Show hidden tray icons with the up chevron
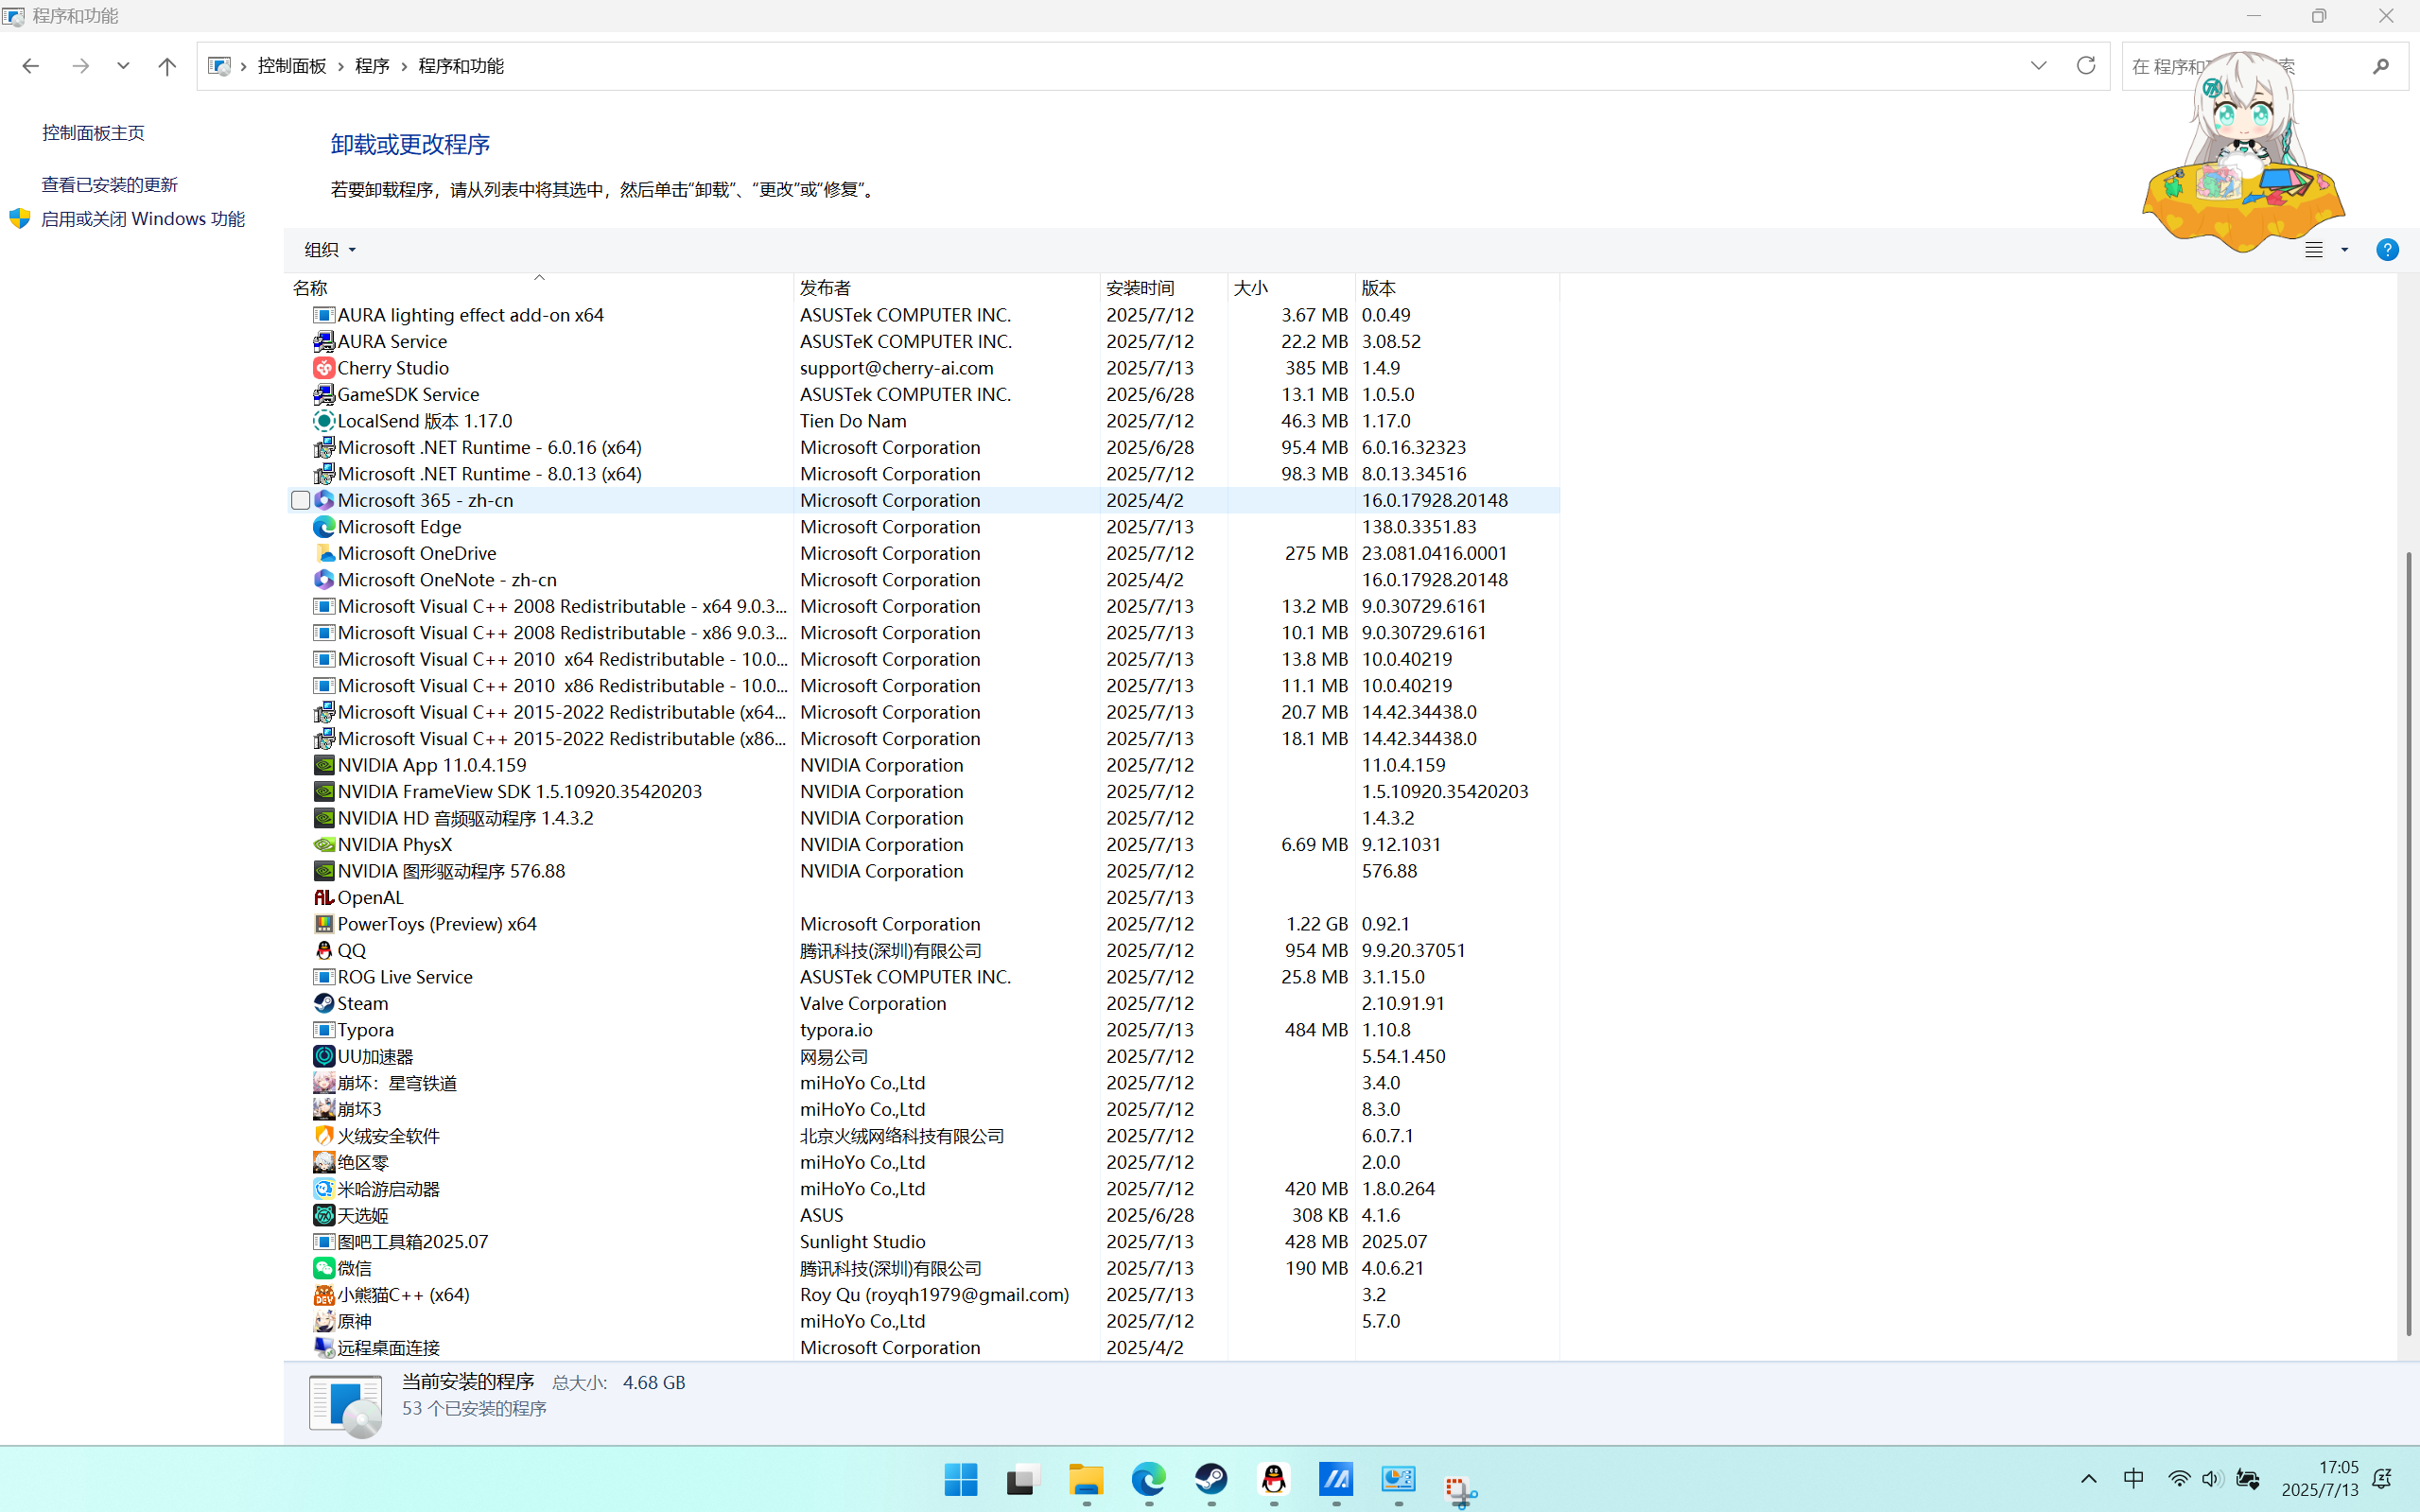This screenshot has height=1512, width=2420. click(x=2089, y=1479)
